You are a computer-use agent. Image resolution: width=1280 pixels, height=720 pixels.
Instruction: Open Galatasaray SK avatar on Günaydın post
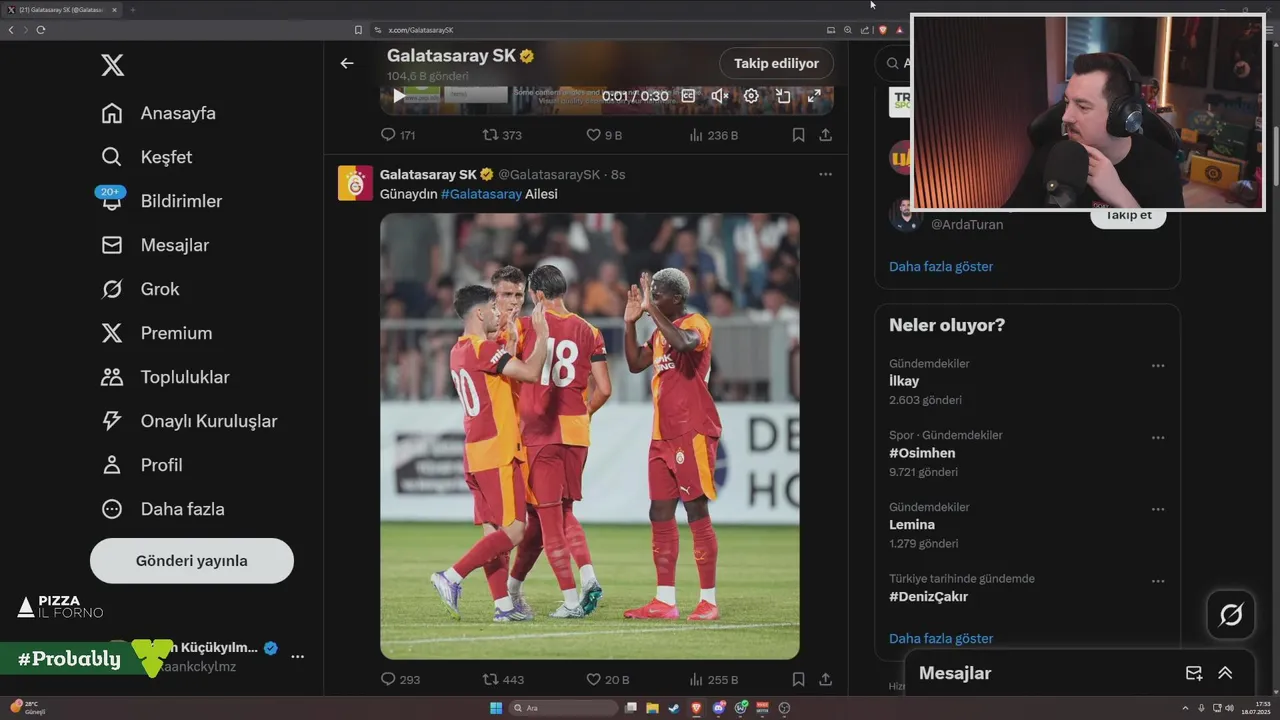tap(355, 183)
